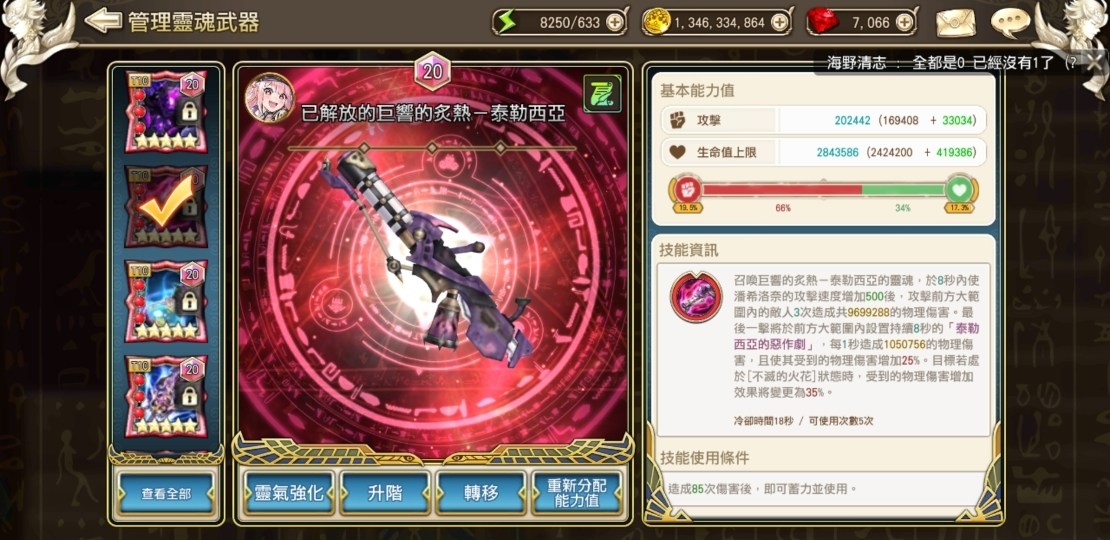Click the attack-to-HP ratio bar
The height and width of the screenshot is (540, 1110).
click(x=824, y=190)
